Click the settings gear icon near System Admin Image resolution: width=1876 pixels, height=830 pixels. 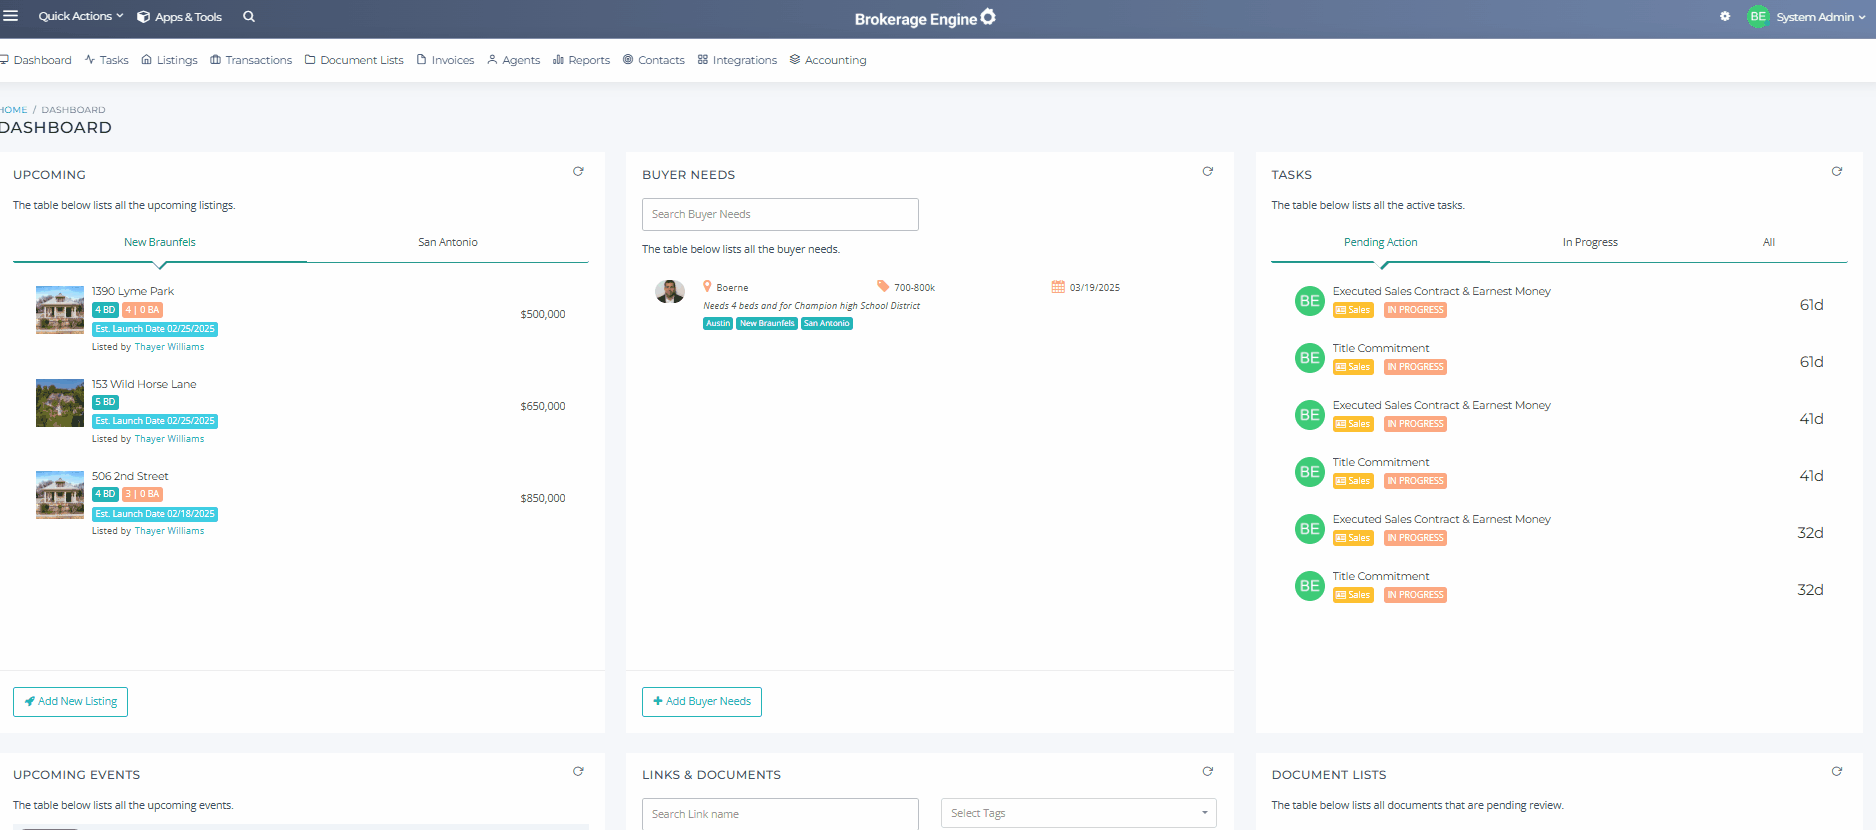point(1725,16)
